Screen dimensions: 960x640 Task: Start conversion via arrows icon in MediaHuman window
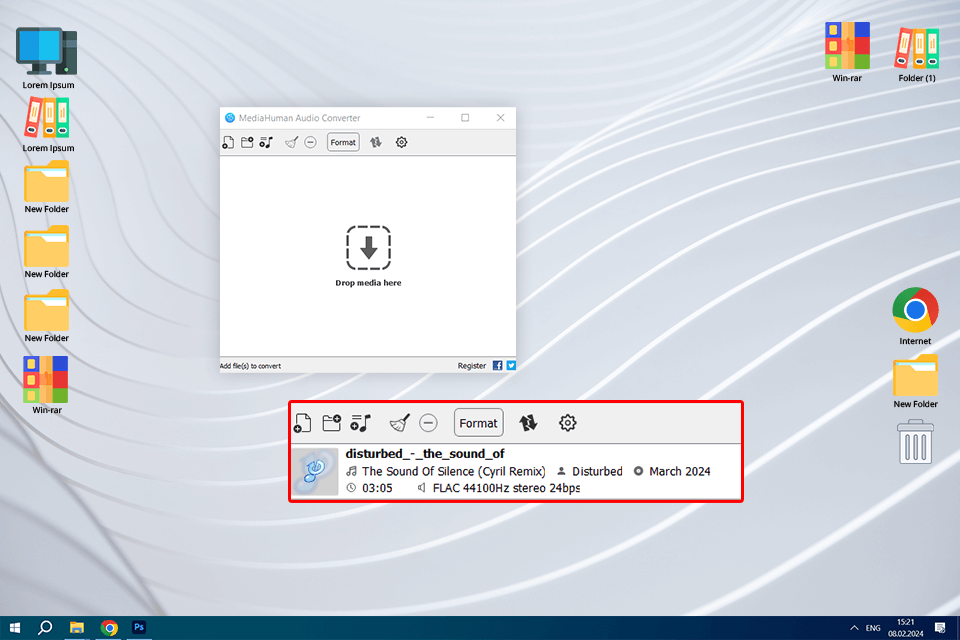(375, 142)
